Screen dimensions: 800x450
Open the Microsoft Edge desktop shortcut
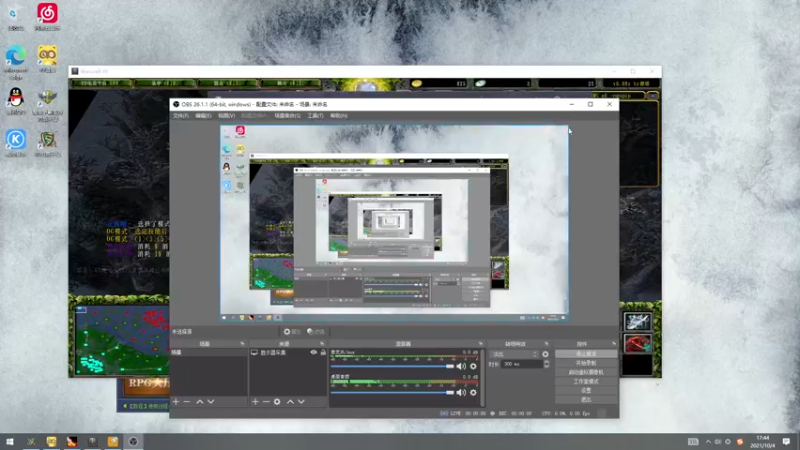[x=16, y=62]
